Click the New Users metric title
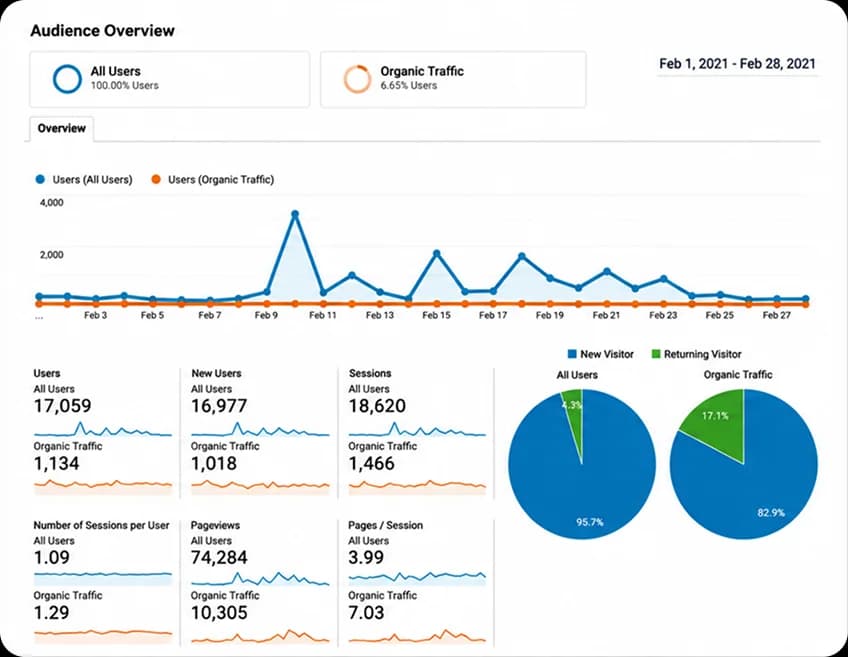 pyautogui.click(x=216, y=374)
